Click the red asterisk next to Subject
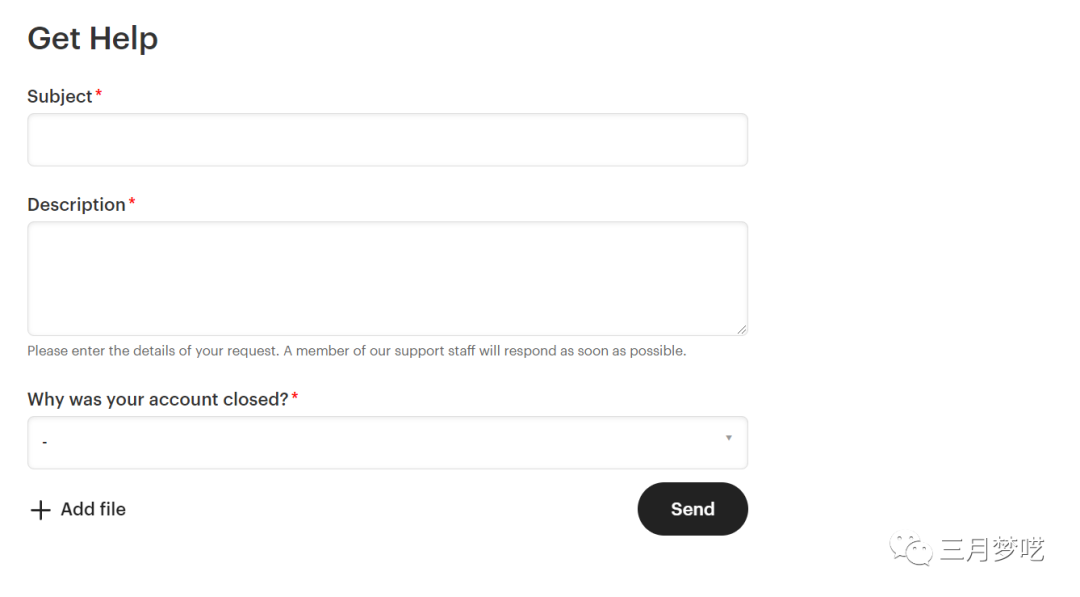 pos(98,95)
